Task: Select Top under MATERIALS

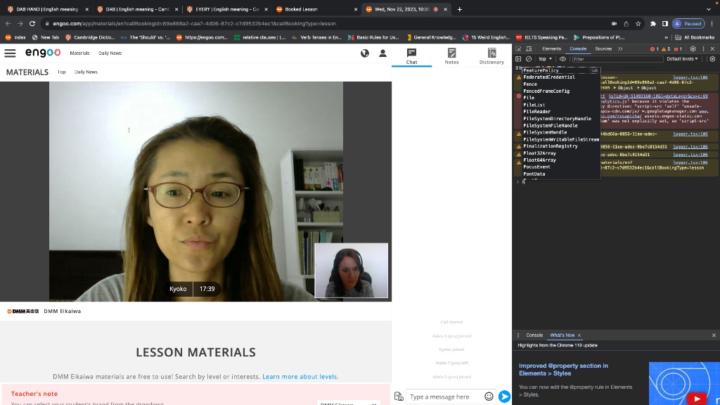Action: coord(62,72)
